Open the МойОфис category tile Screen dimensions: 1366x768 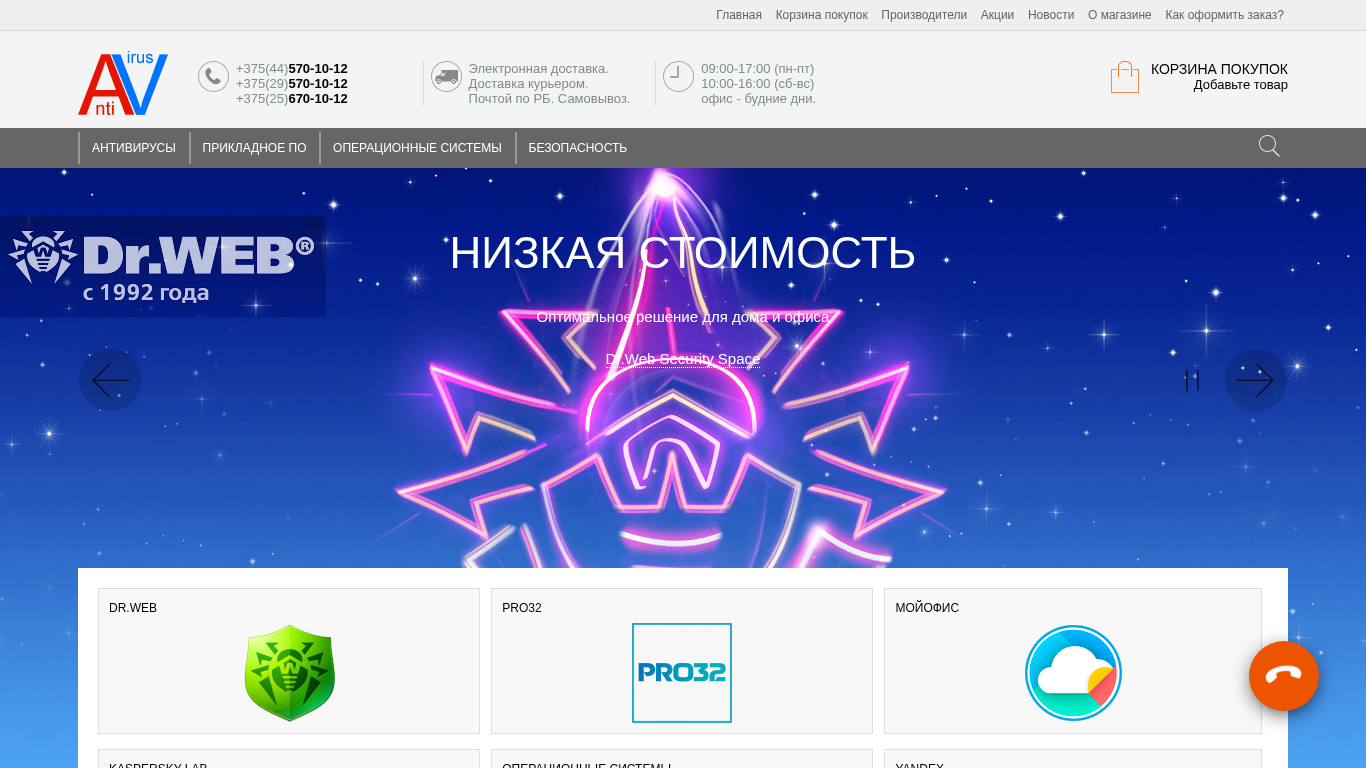tap(1073, 661)
